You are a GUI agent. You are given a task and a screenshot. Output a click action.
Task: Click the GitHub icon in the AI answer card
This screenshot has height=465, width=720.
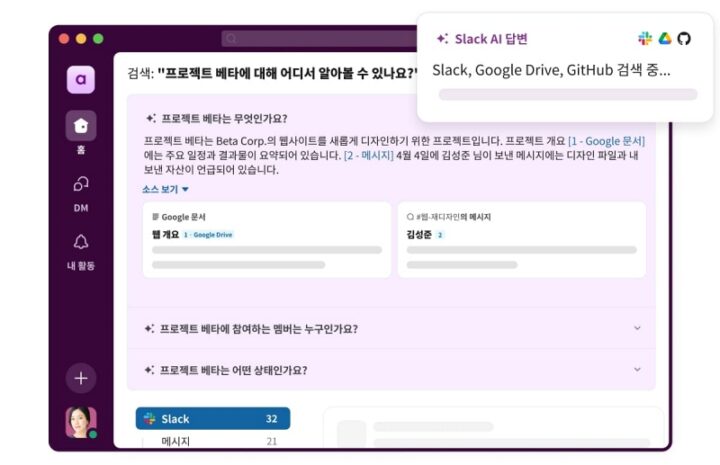(x=684, y=39)
